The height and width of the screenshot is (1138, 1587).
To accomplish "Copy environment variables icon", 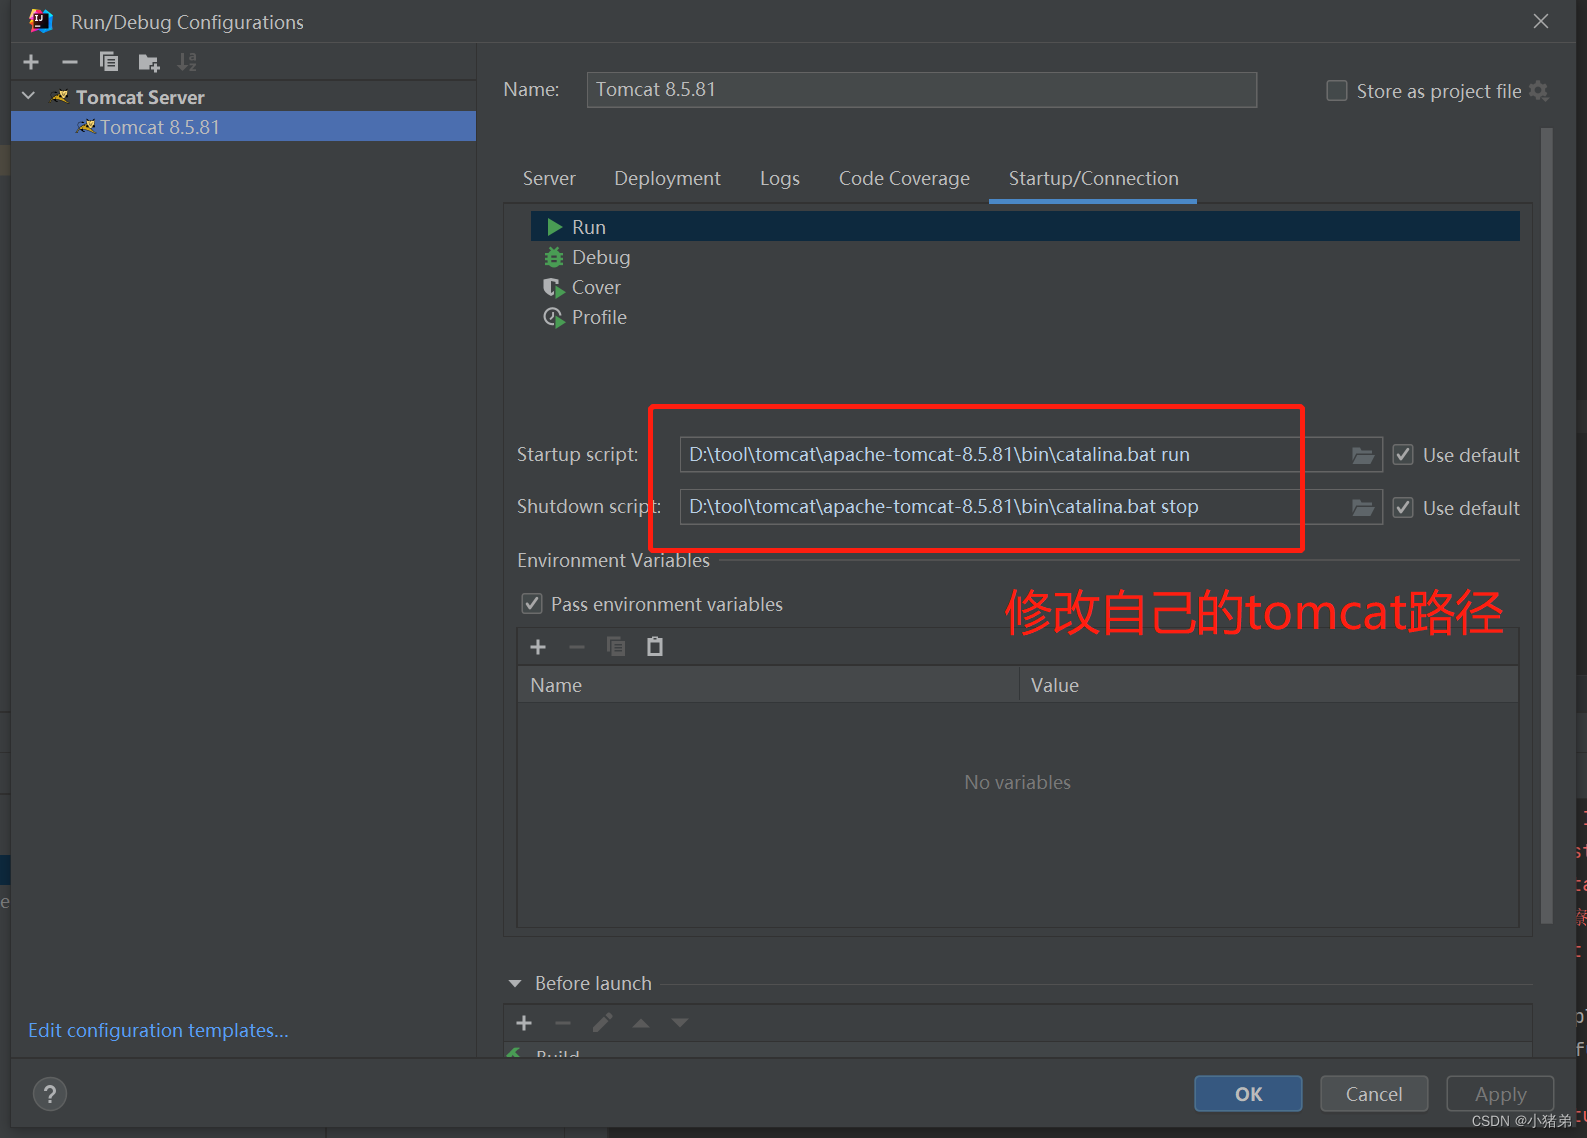I will click(616, 647).
